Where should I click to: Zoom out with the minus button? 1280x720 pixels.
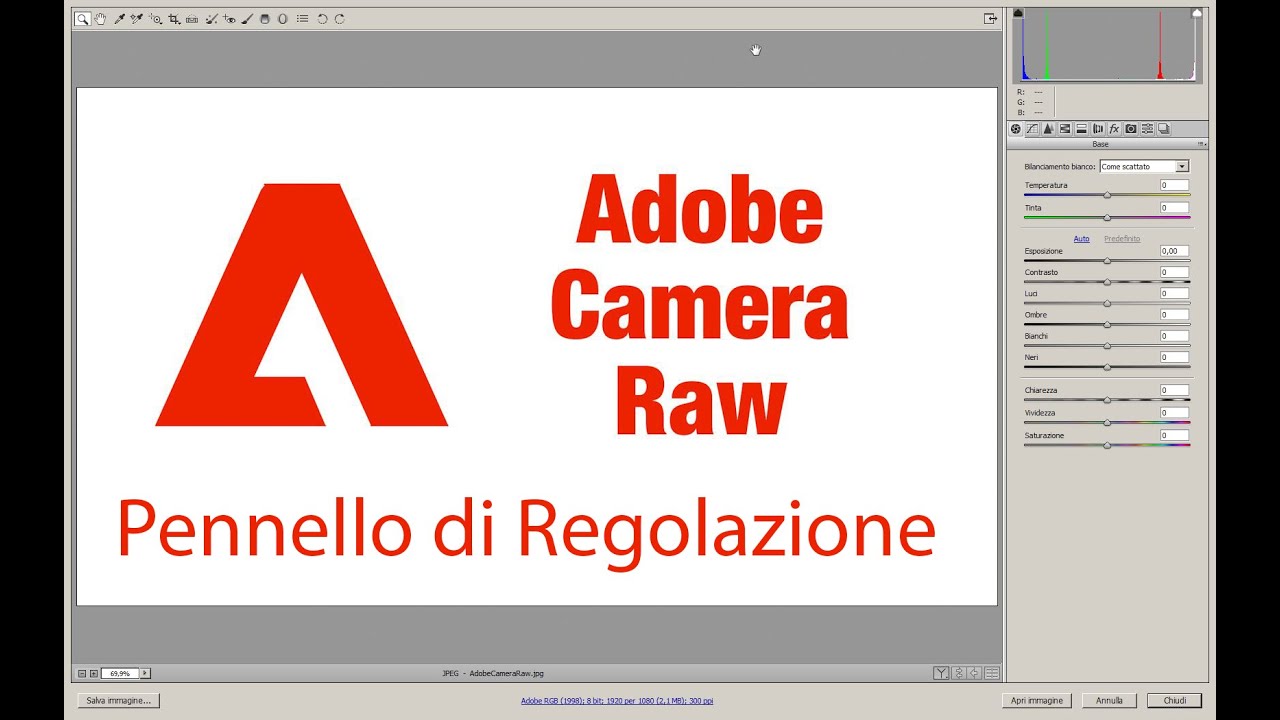tap(82, 673)
